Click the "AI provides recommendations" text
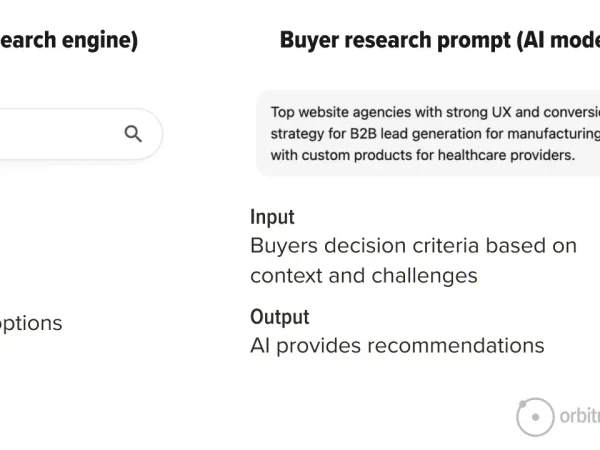Viewport: 600px width, 450px height. pyautogui.click(x=397, y=346)
